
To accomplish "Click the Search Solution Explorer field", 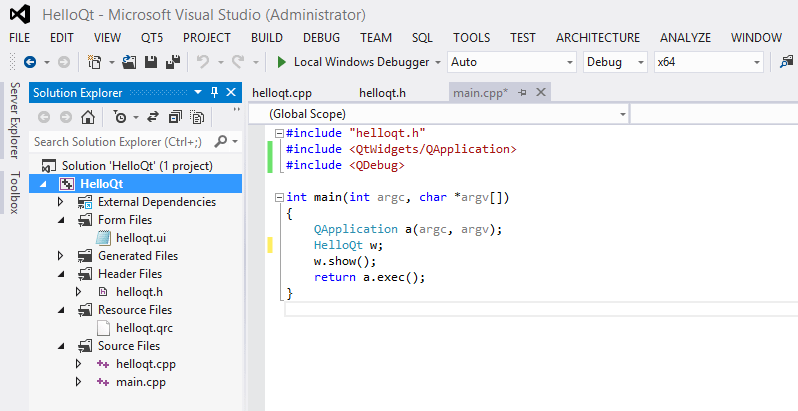I will coord(120,142).
